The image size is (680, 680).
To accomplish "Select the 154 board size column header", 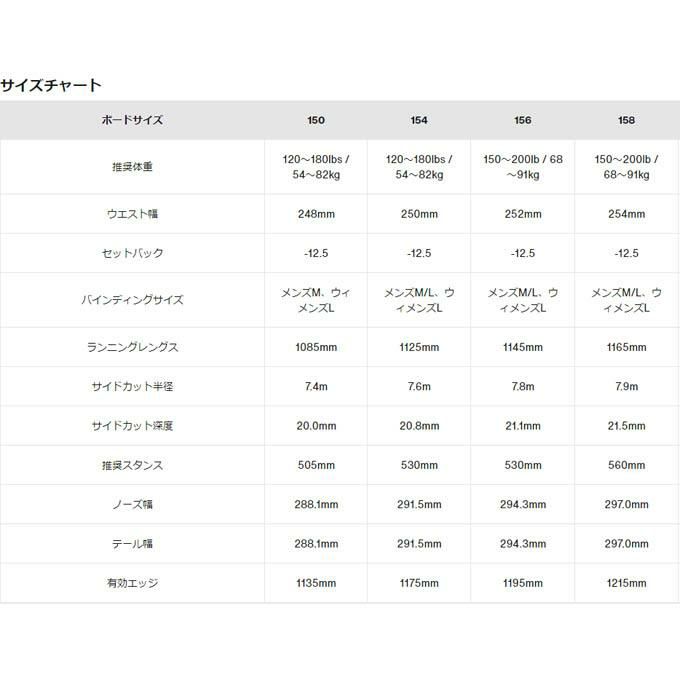I will [419, 120].
